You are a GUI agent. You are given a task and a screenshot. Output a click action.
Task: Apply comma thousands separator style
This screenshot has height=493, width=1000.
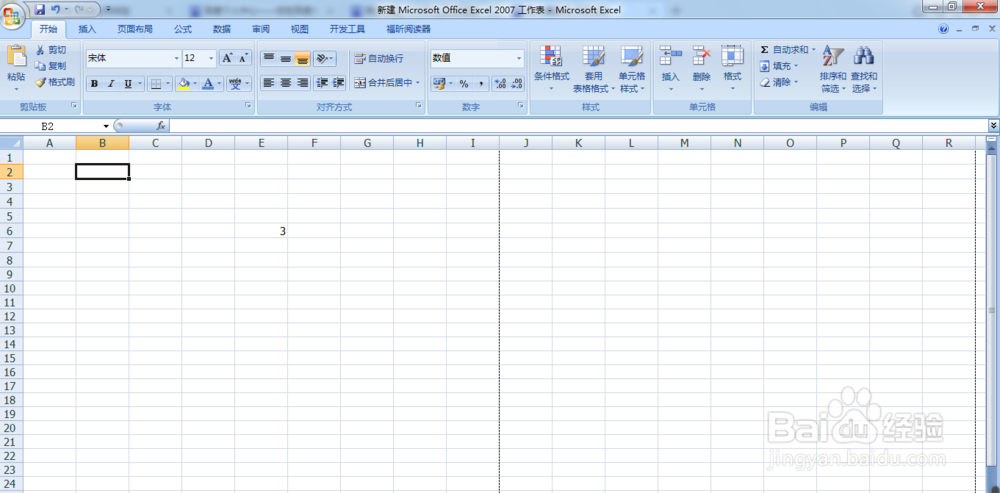pos(481,84)
